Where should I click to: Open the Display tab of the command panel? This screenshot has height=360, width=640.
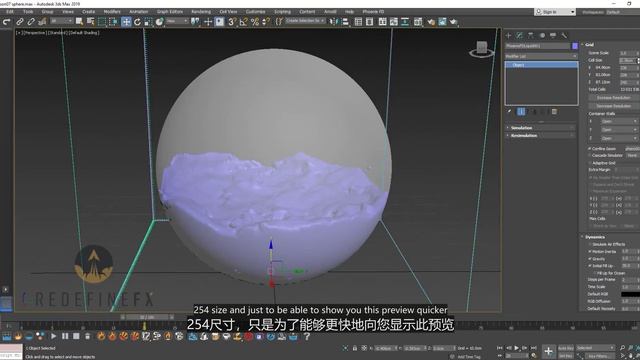point(553,36)
